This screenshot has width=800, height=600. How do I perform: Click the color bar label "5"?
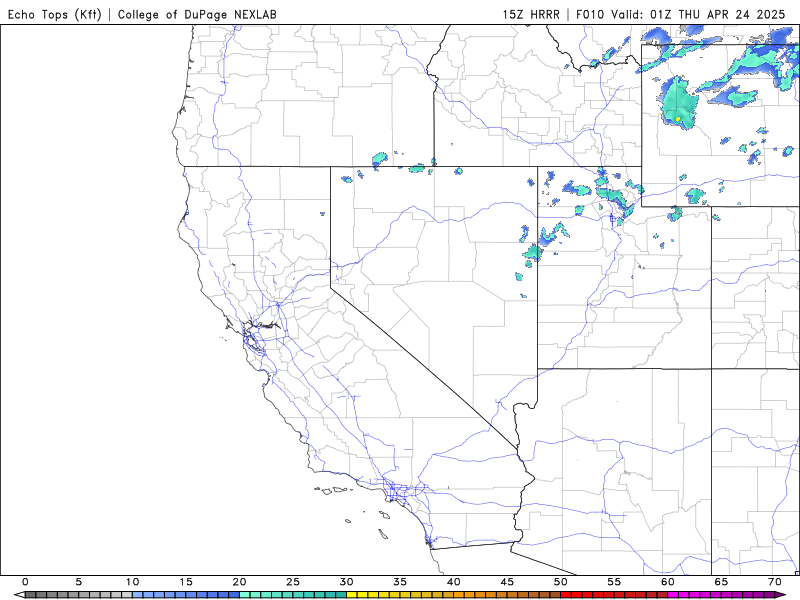(79, 582)
